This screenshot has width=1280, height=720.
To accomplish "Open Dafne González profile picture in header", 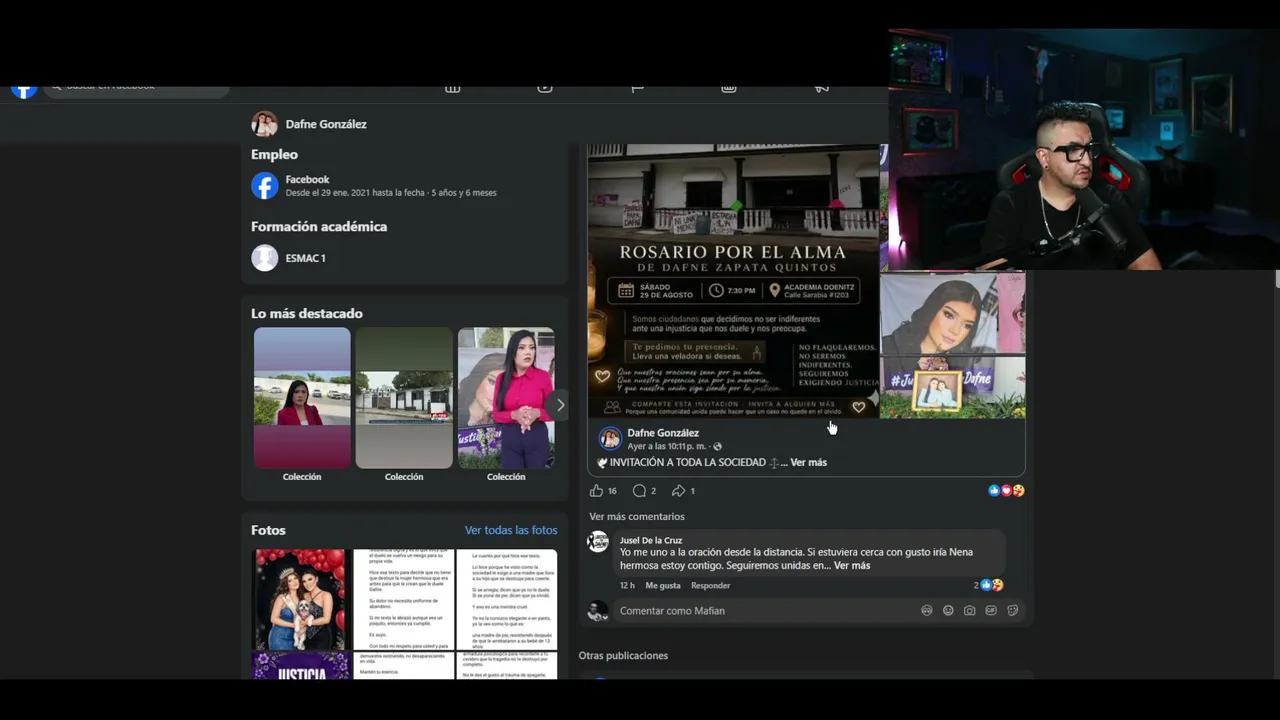I will 264,124.
